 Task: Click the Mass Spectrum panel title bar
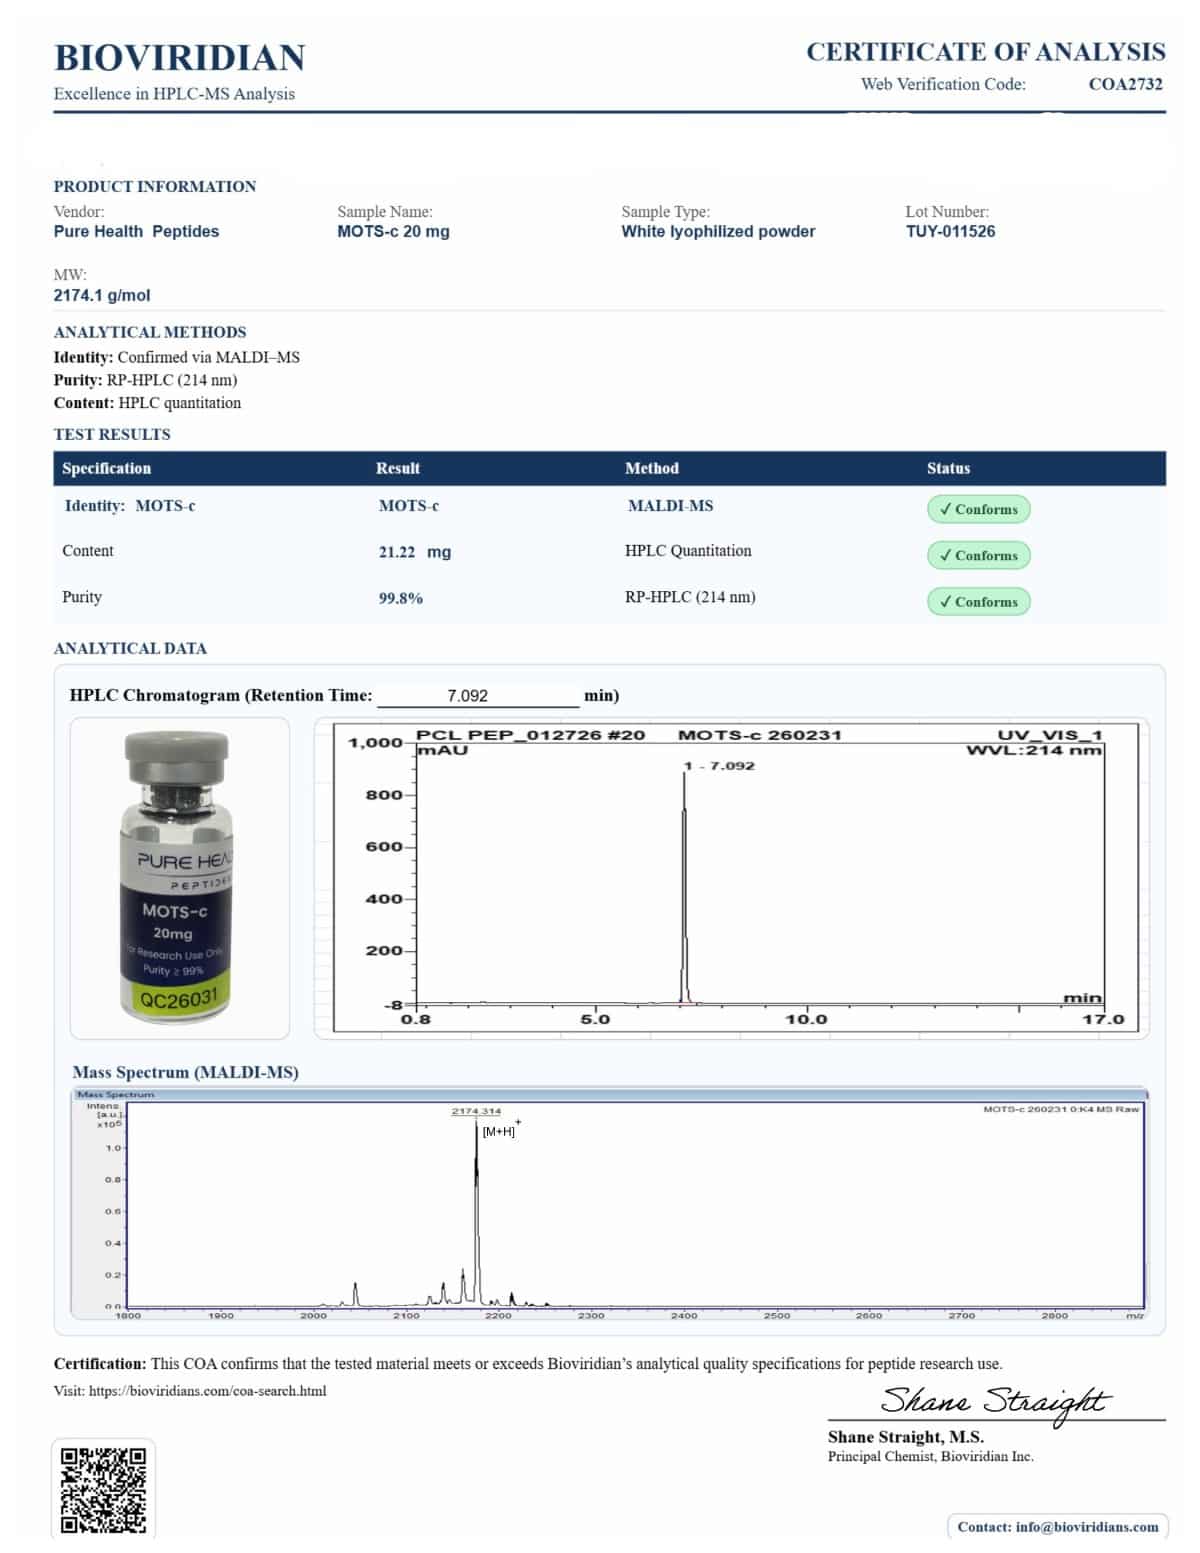tap(610, 1094)
